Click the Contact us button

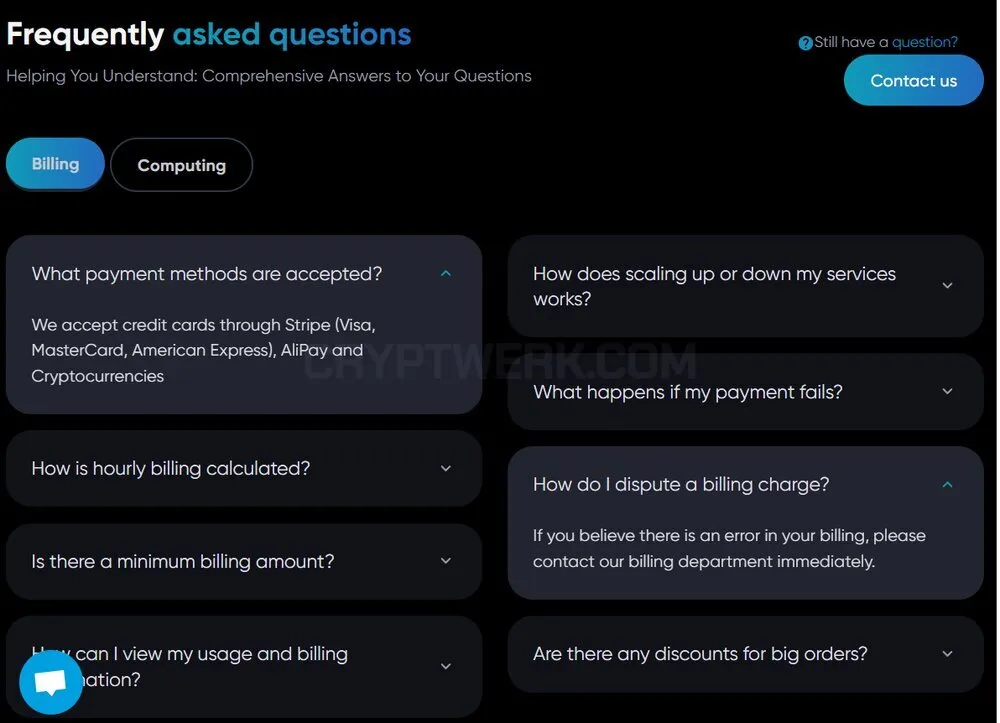[913, 80]
